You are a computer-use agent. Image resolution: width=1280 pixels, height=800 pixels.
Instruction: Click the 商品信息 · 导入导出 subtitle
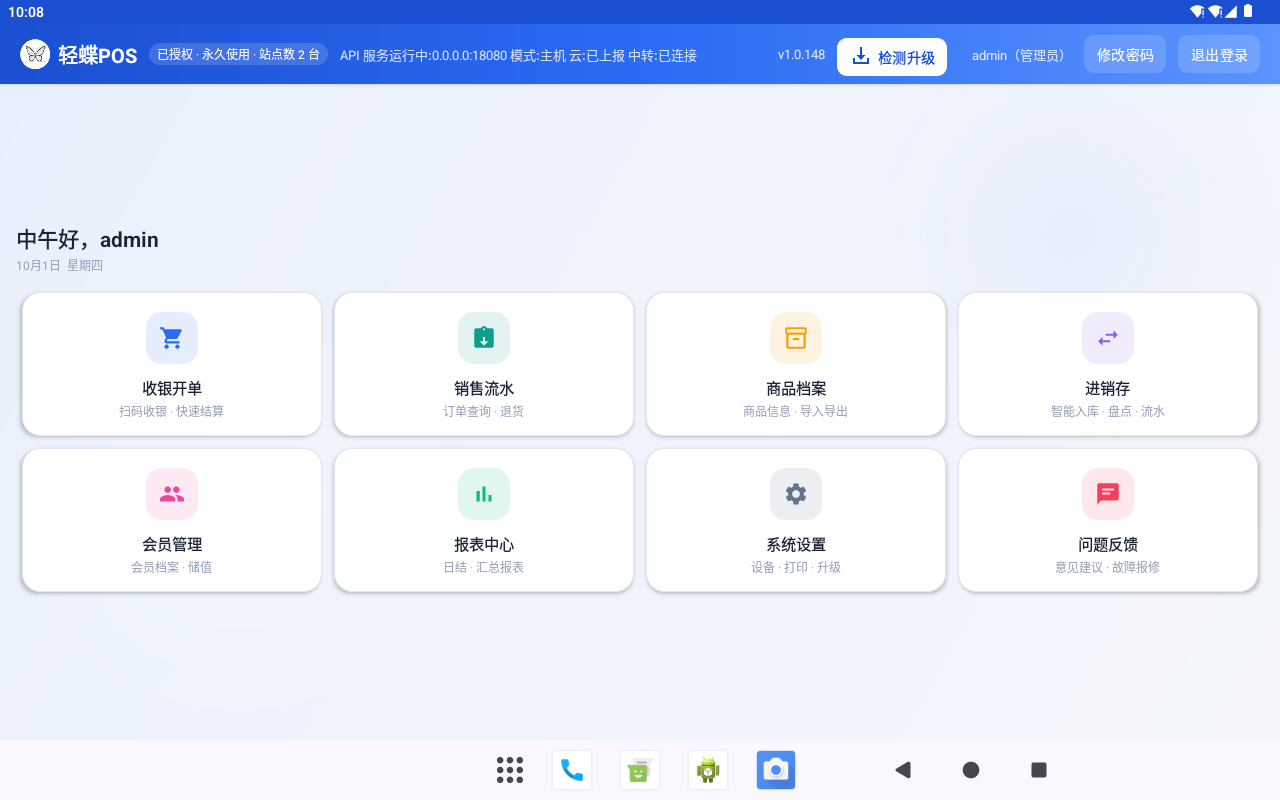pyautogui.click(x=796, y=411)
